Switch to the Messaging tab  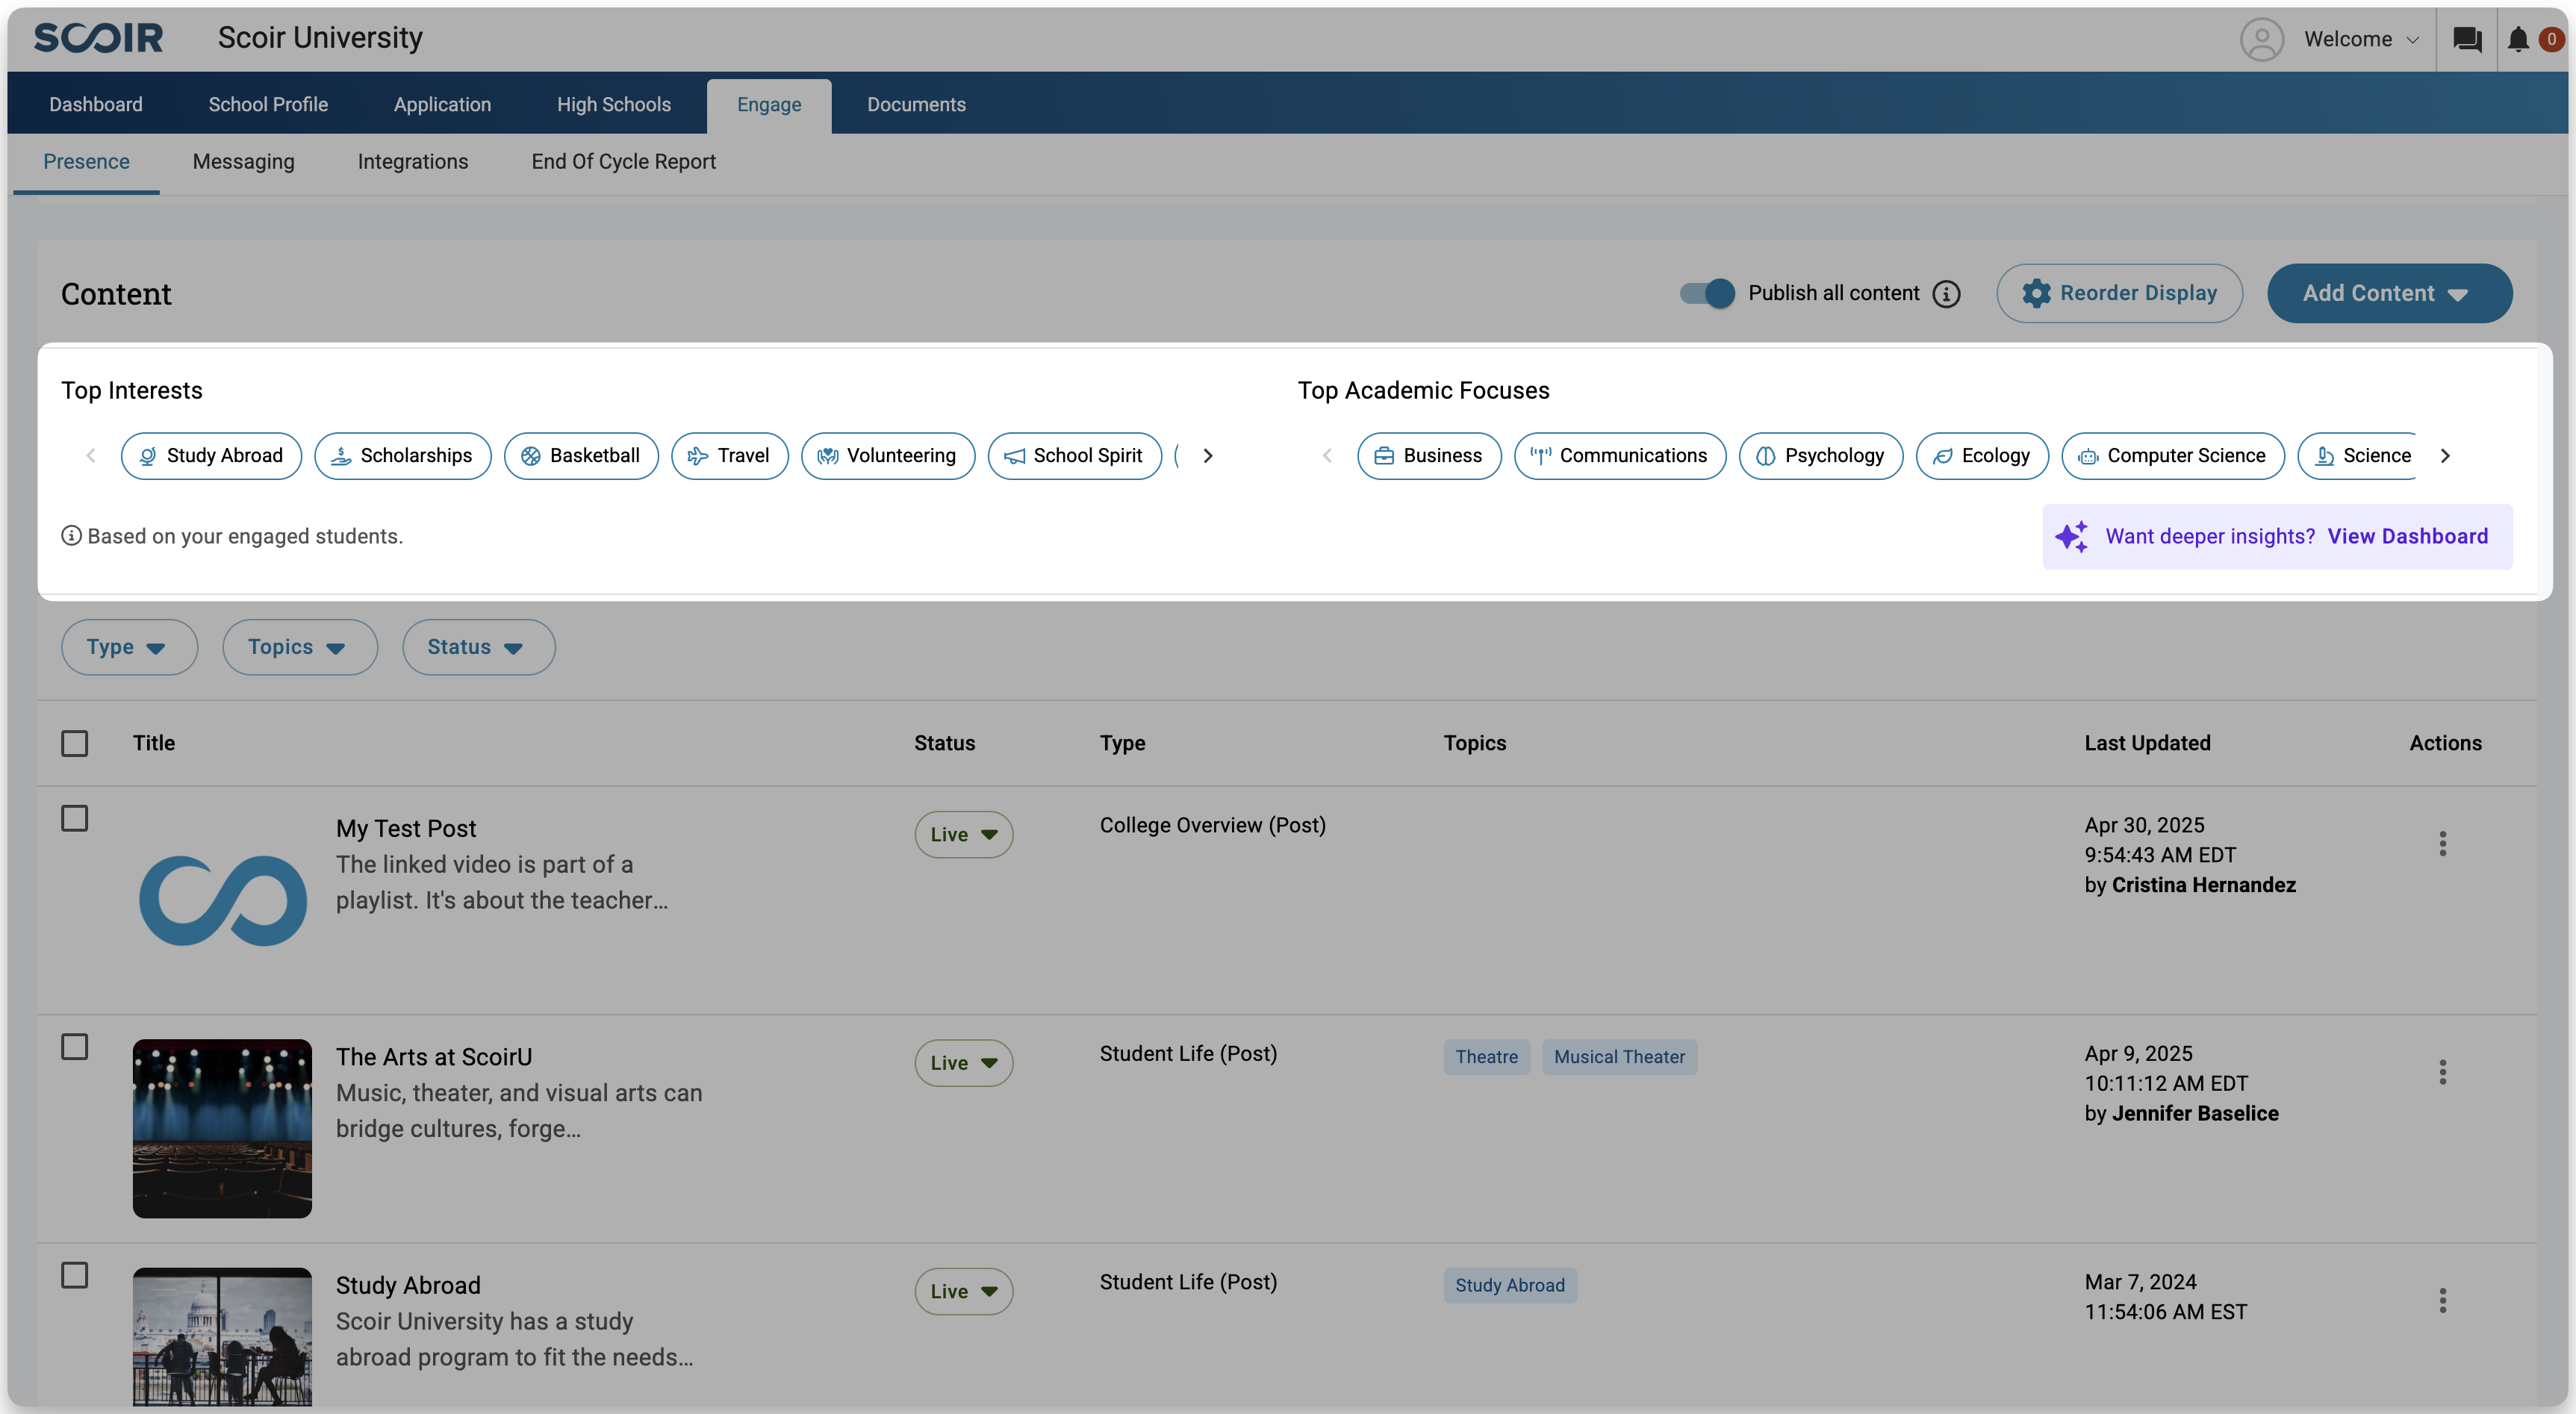243,162
